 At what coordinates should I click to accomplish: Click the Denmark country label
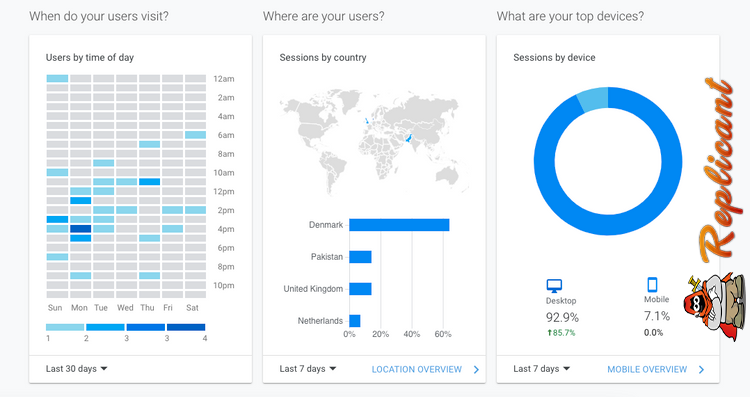click(x=326, y=225)
